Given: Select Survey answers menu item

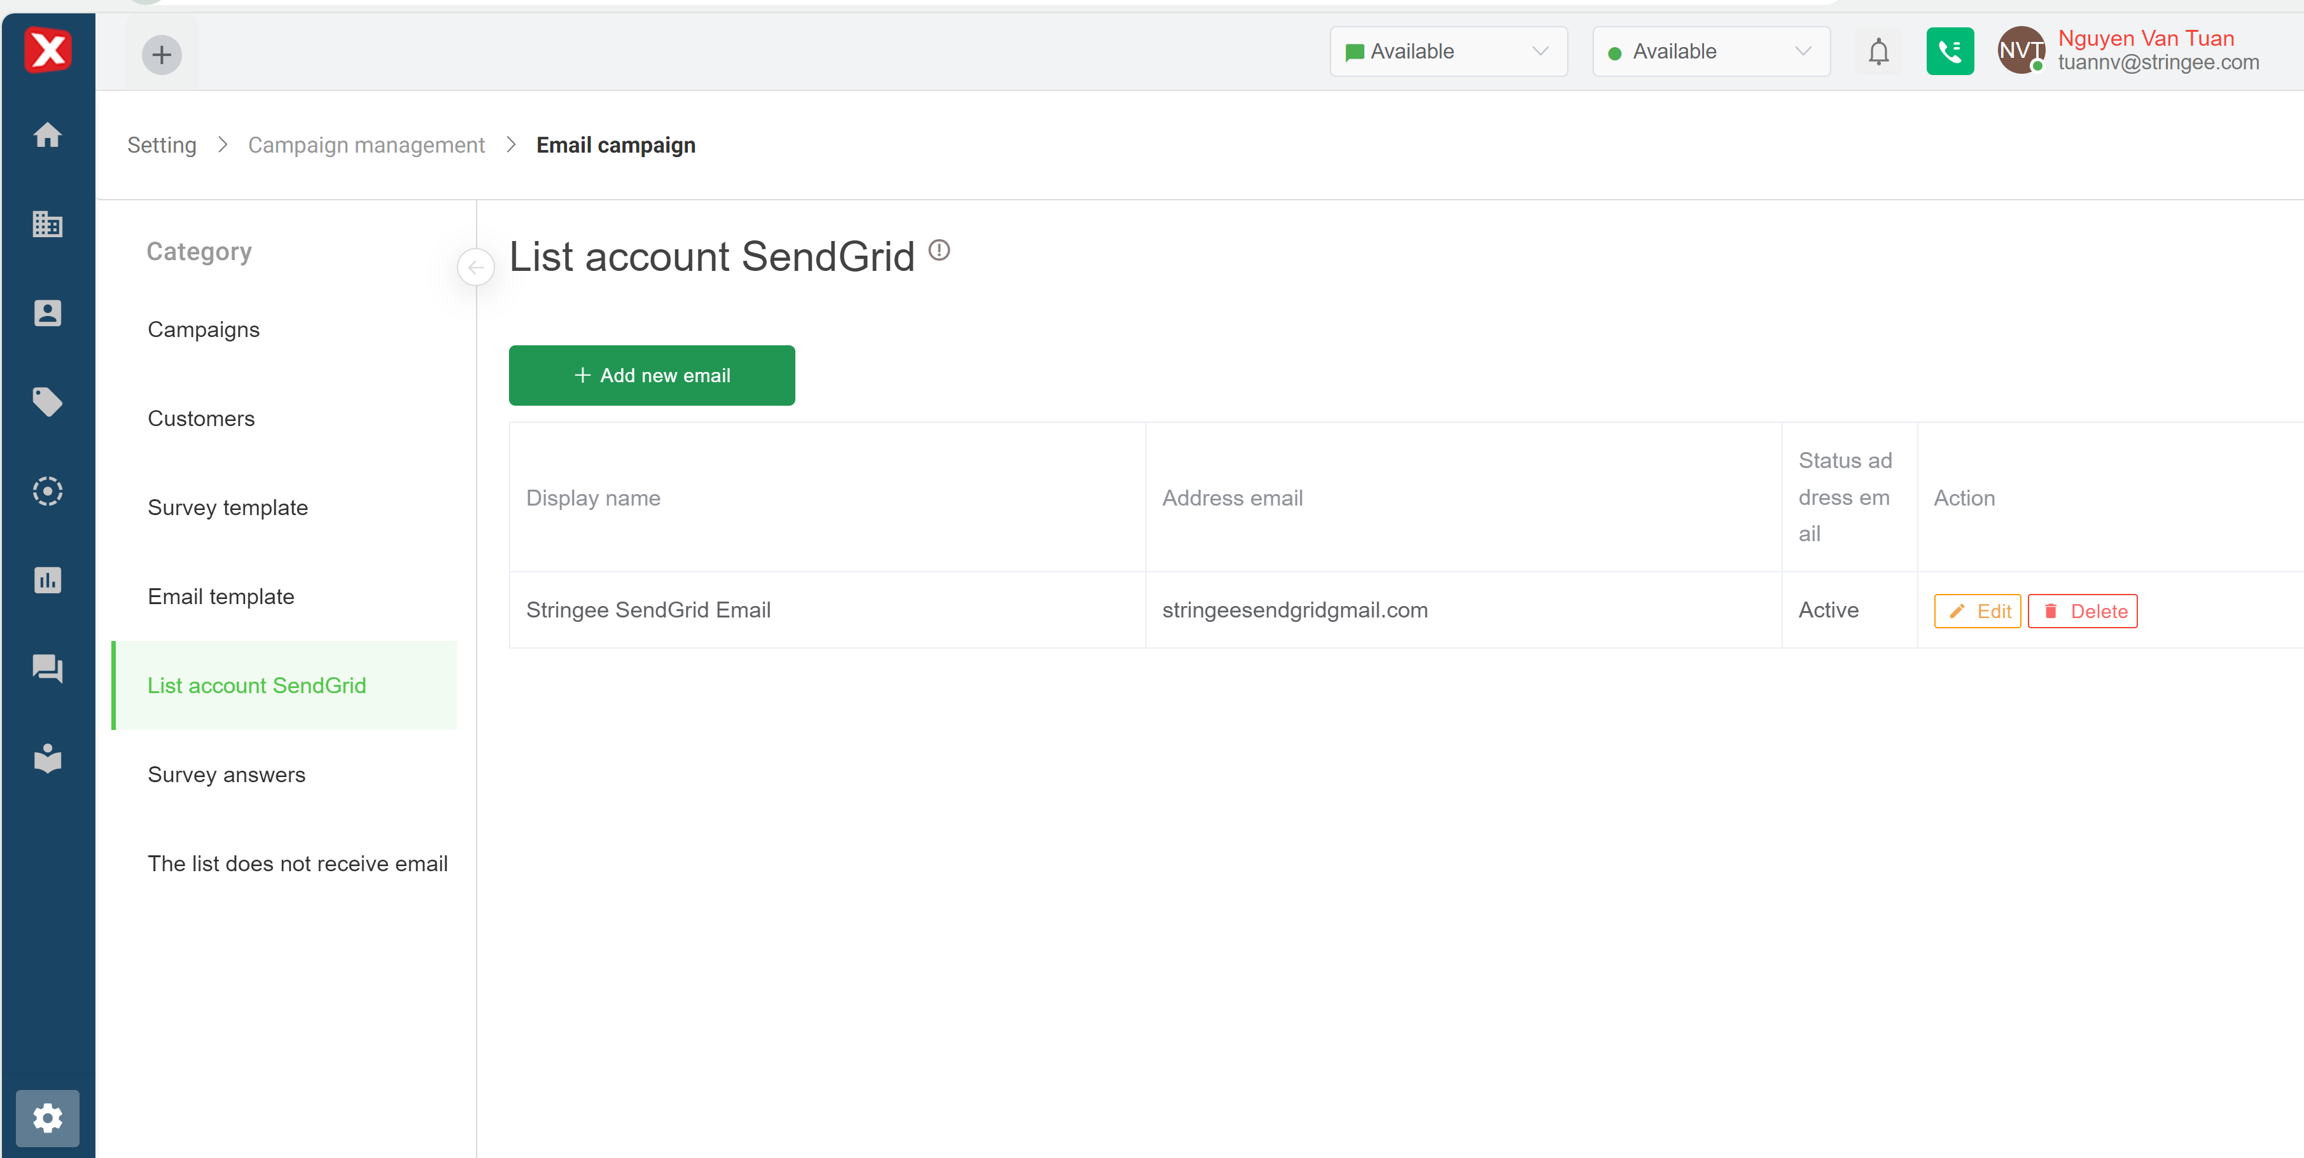Looking at the screenshot, I should click(226, 775).
